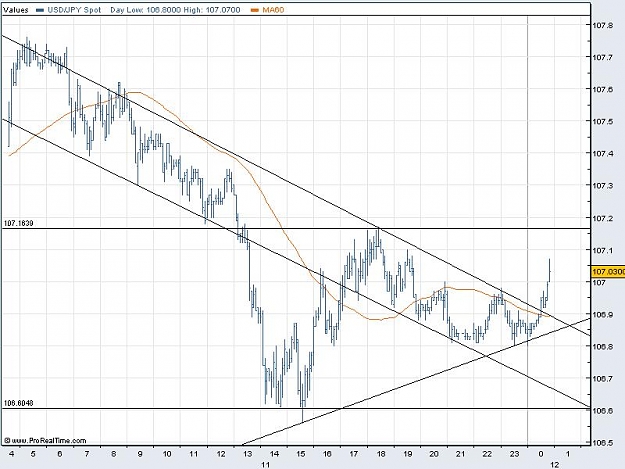
Task: Click the 106.5 price axis label
Action: 602,443
